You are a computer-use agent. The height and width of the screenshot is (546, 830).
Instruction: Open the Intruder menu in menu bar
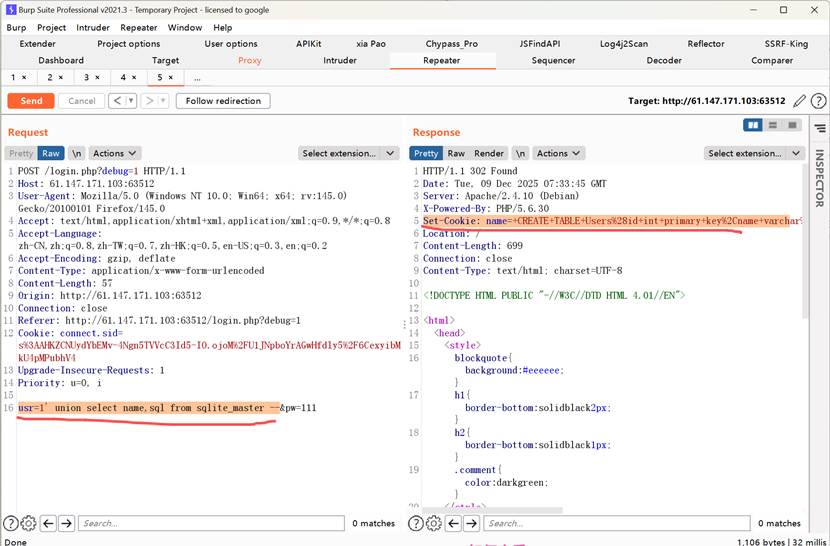(x=93, y=28)
